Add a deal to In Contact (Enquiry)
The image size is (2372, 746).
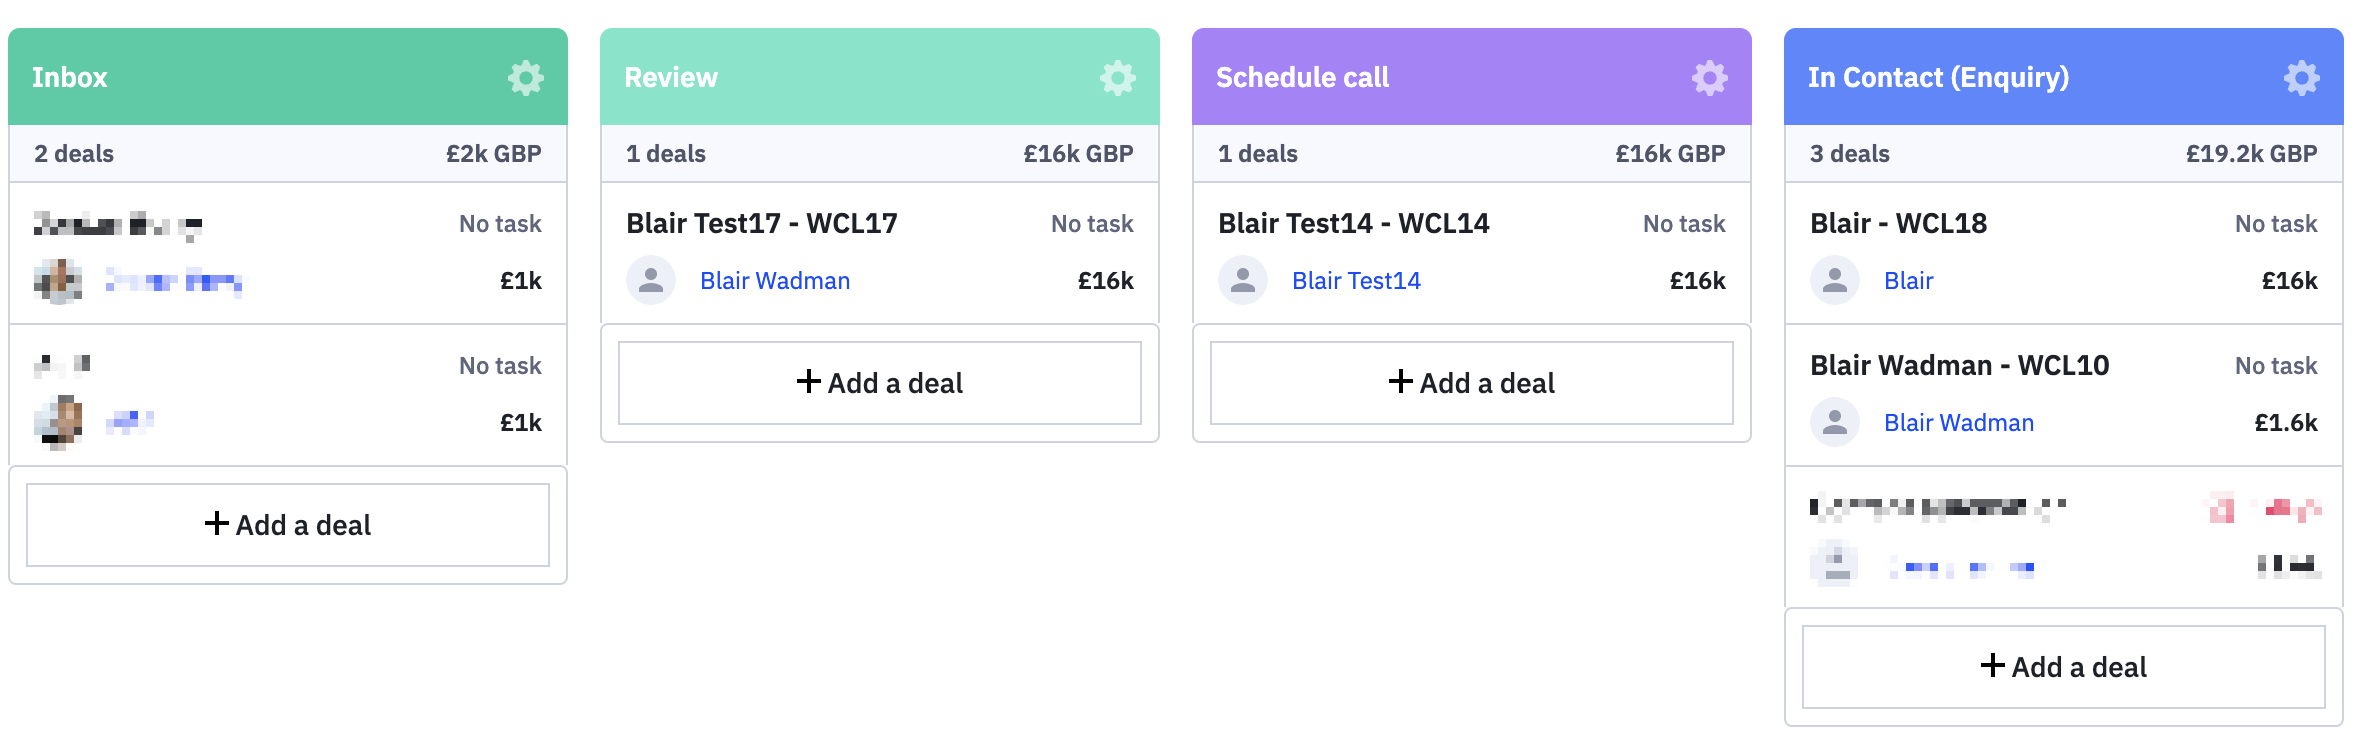pos(2064,667)
